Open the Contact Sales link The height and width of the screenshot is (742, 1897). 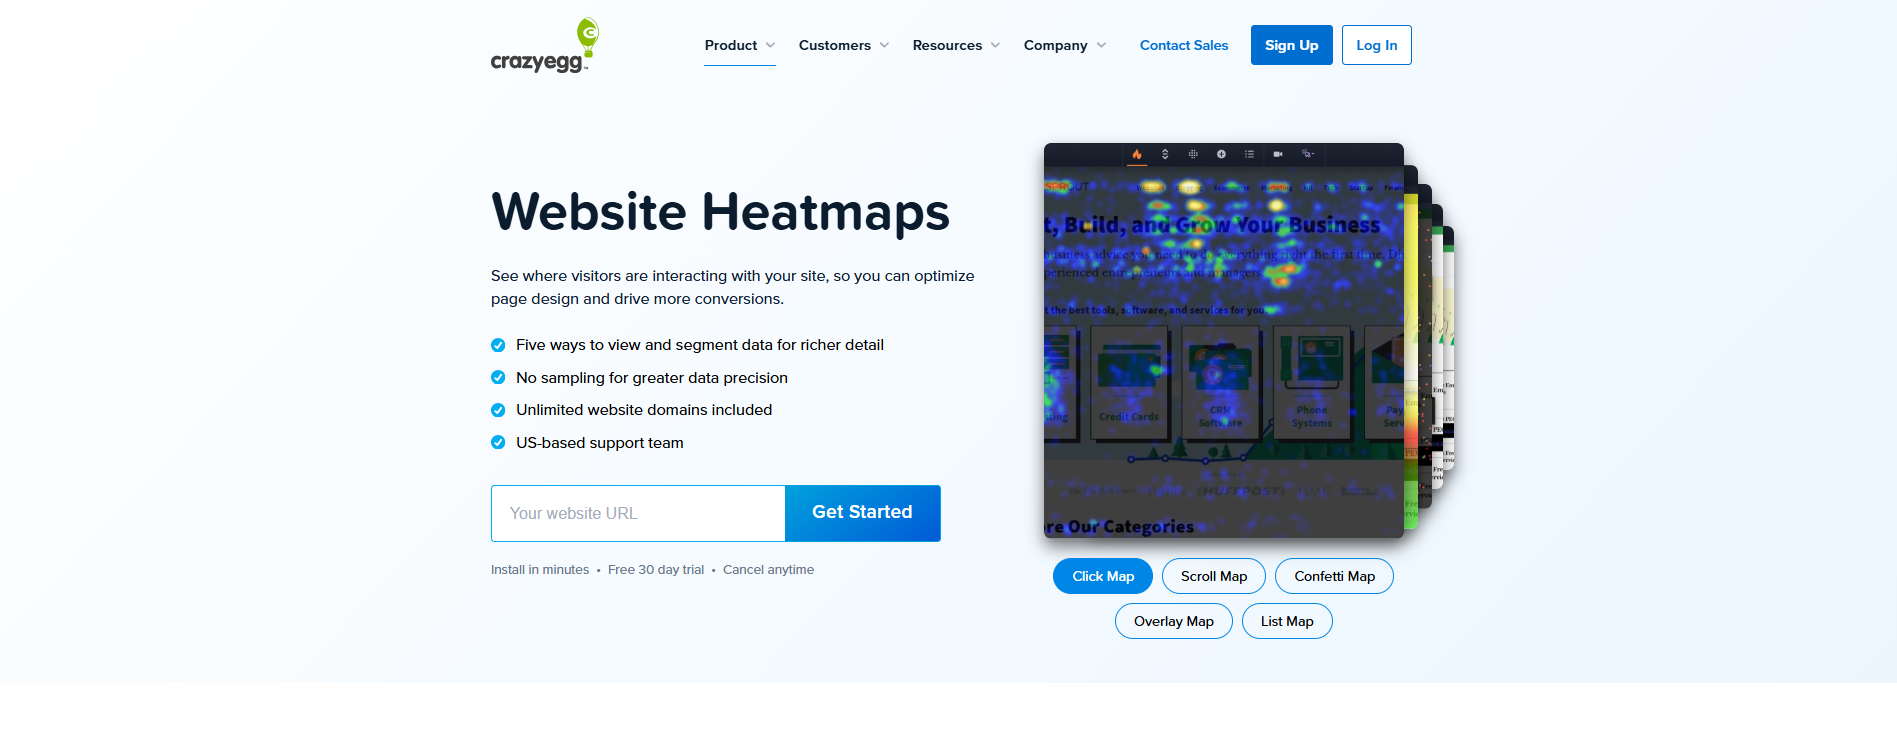coord(1184,45)
